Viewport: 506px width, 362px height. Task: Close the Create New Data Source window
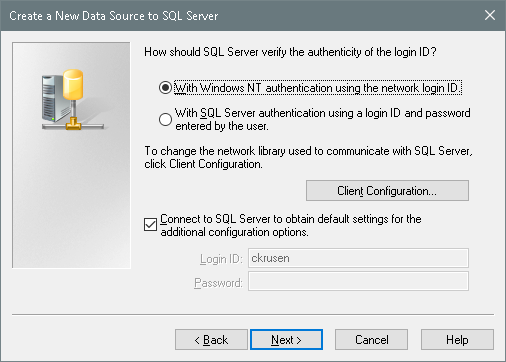490,15
